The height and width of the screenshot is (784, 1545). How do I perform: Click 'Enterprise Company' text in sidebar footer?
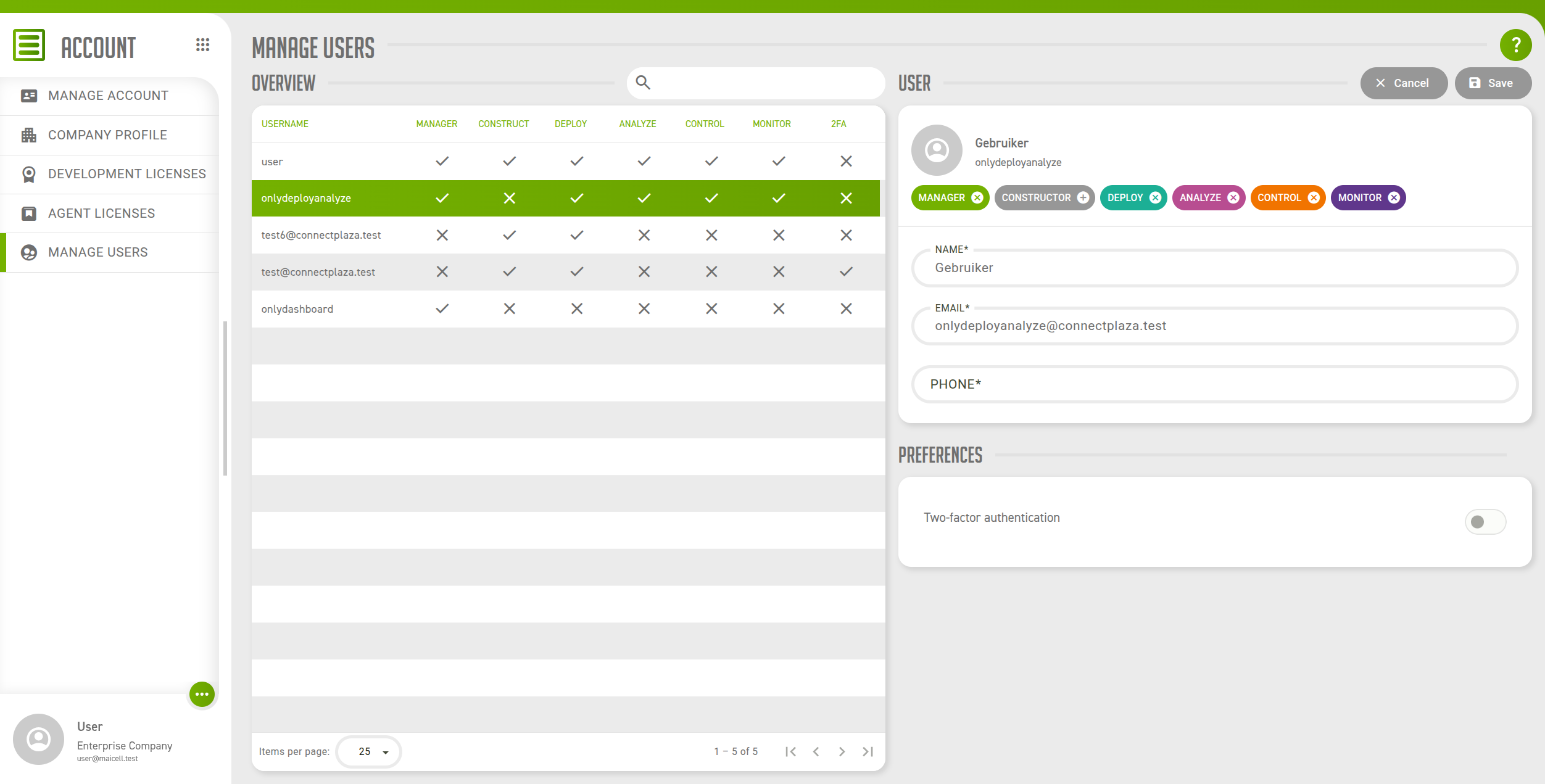pos(125,746)
